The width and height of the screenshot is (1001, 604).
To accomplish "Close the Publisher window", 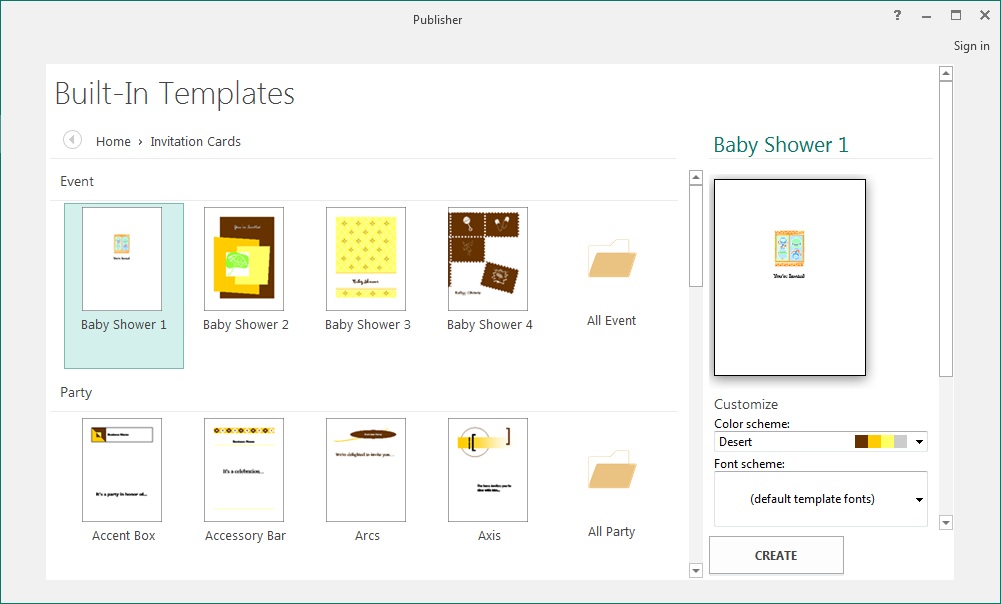I will pos(985,15).
